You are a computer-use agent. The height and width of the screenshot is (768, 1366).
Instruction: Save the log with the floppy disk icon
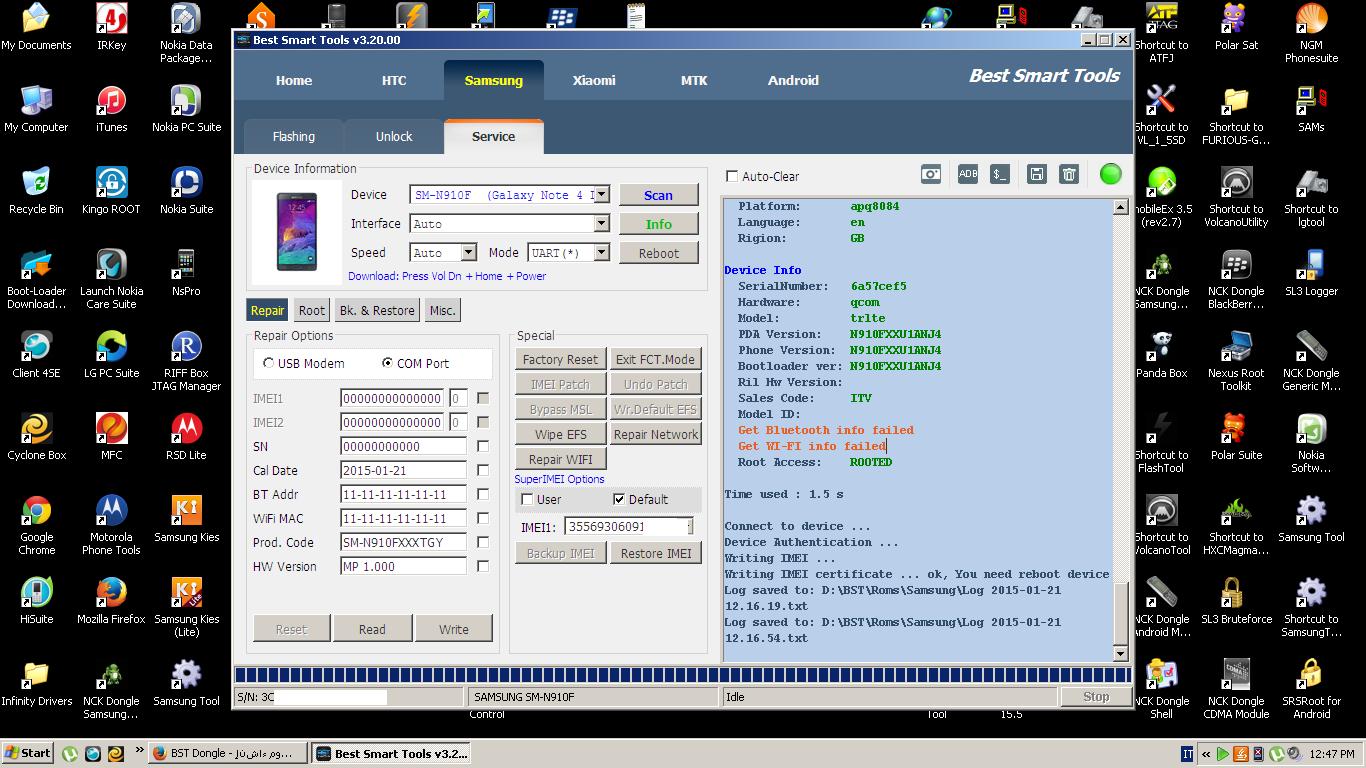coord(1037,174)
